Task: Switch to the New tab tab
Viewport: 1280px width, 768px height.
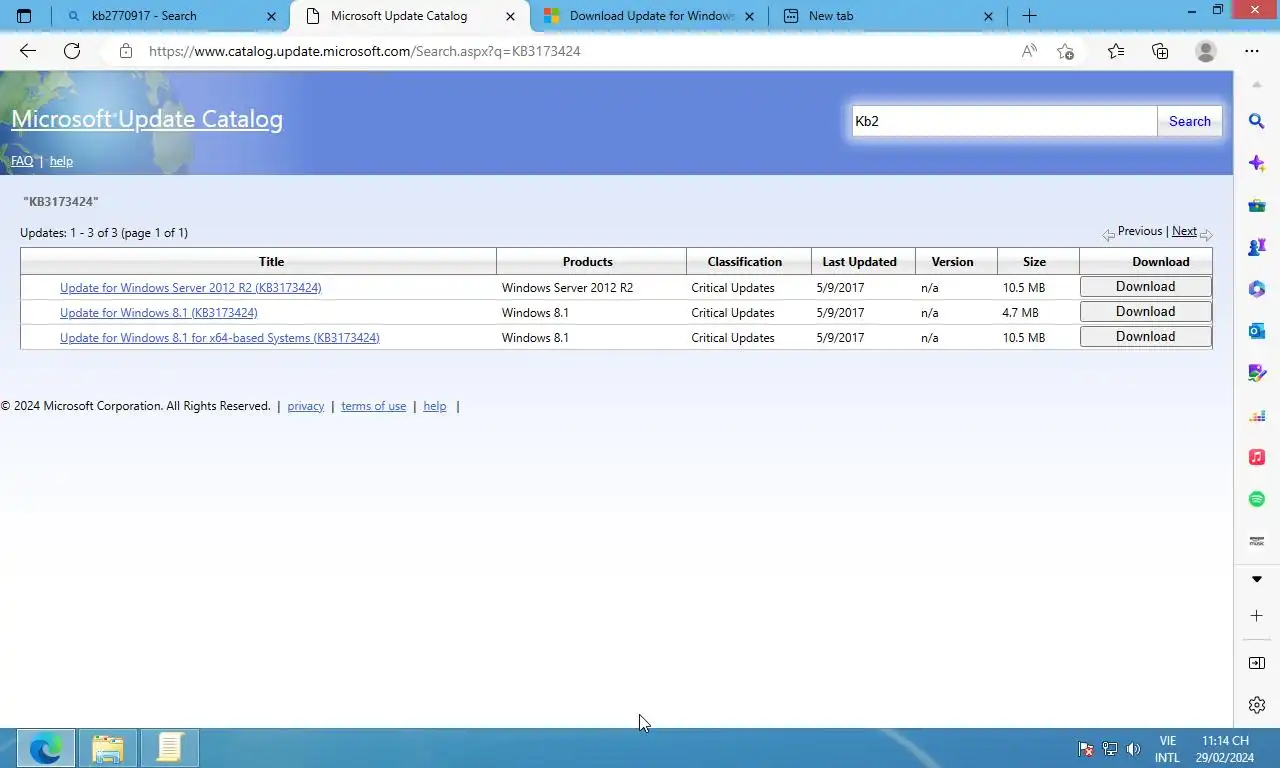Action: [887, 16]
